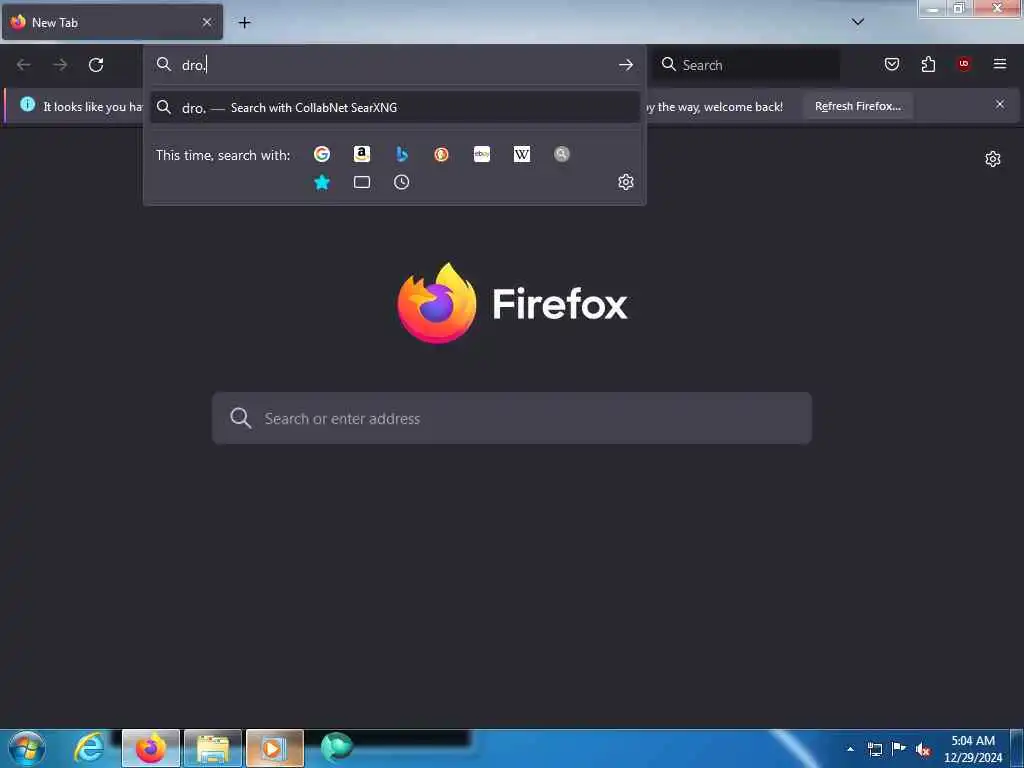Pick the gray magnifier search engine icon

(562, 154)
